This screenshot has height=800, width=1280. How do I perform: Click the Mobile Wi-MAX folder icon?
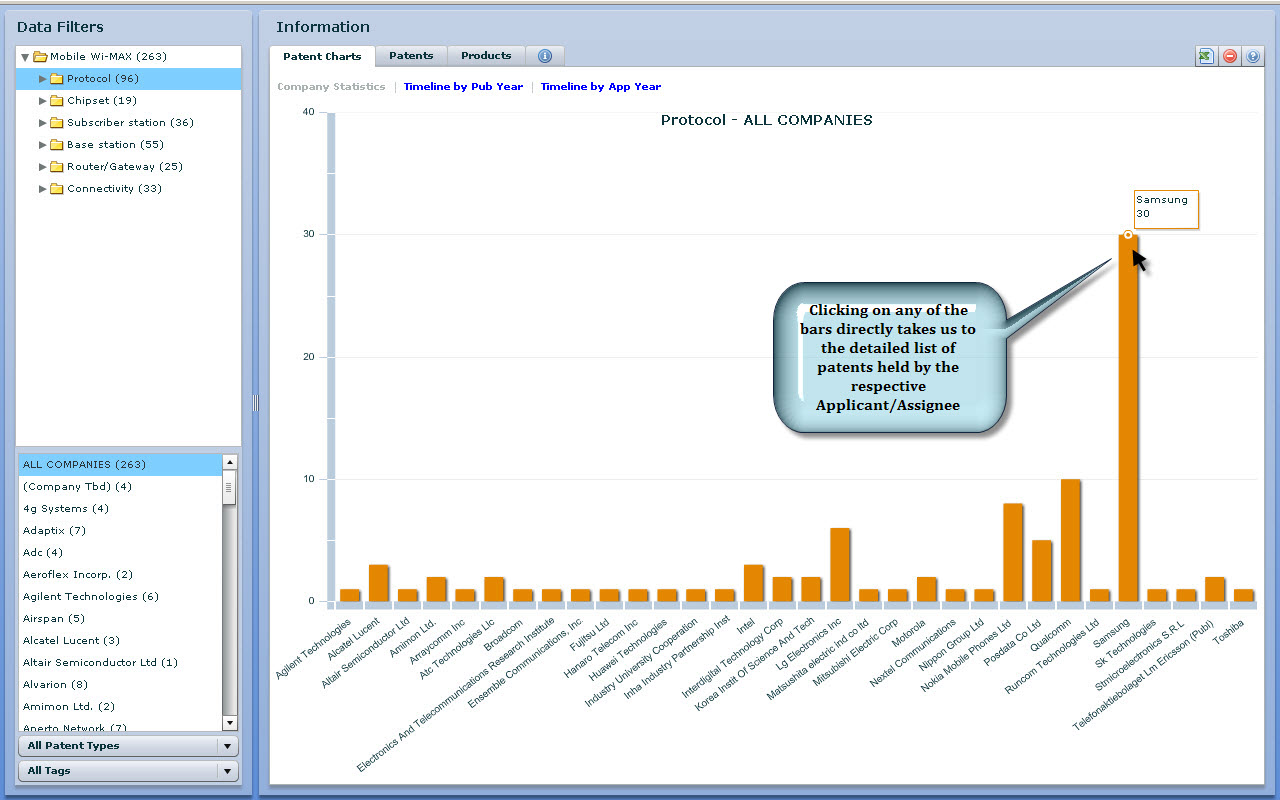[x=40, y=57]
